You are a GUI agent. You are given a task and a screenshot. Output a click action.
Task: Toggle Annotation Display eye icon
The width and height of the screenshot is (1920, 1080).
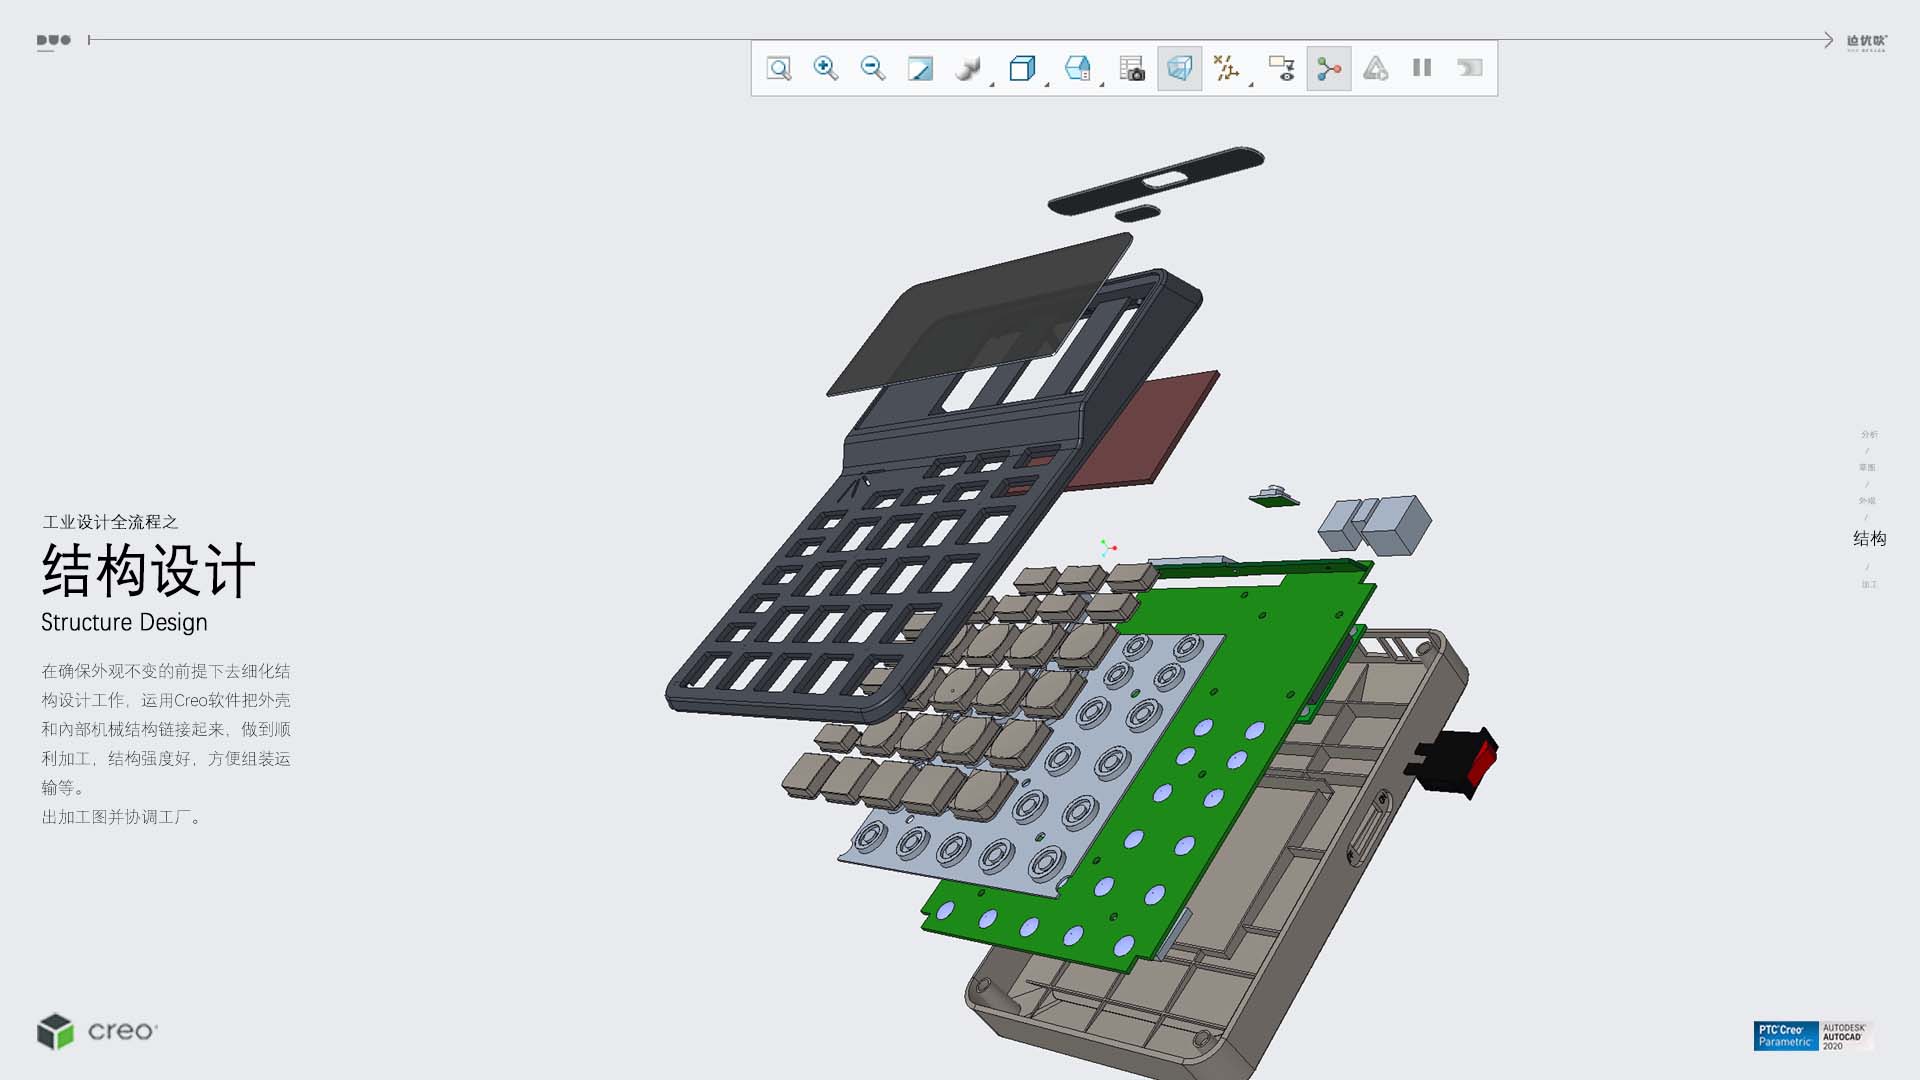(1281, 68)
